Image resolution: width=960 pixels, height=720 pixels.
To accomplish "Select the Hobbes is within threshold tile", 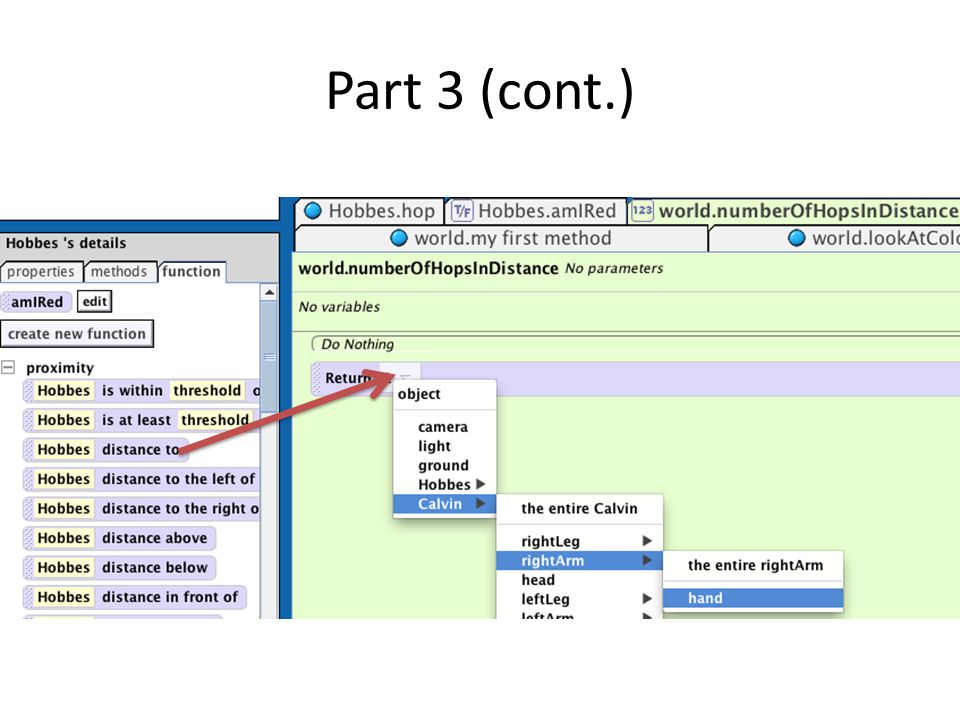I will pos(142,391).
